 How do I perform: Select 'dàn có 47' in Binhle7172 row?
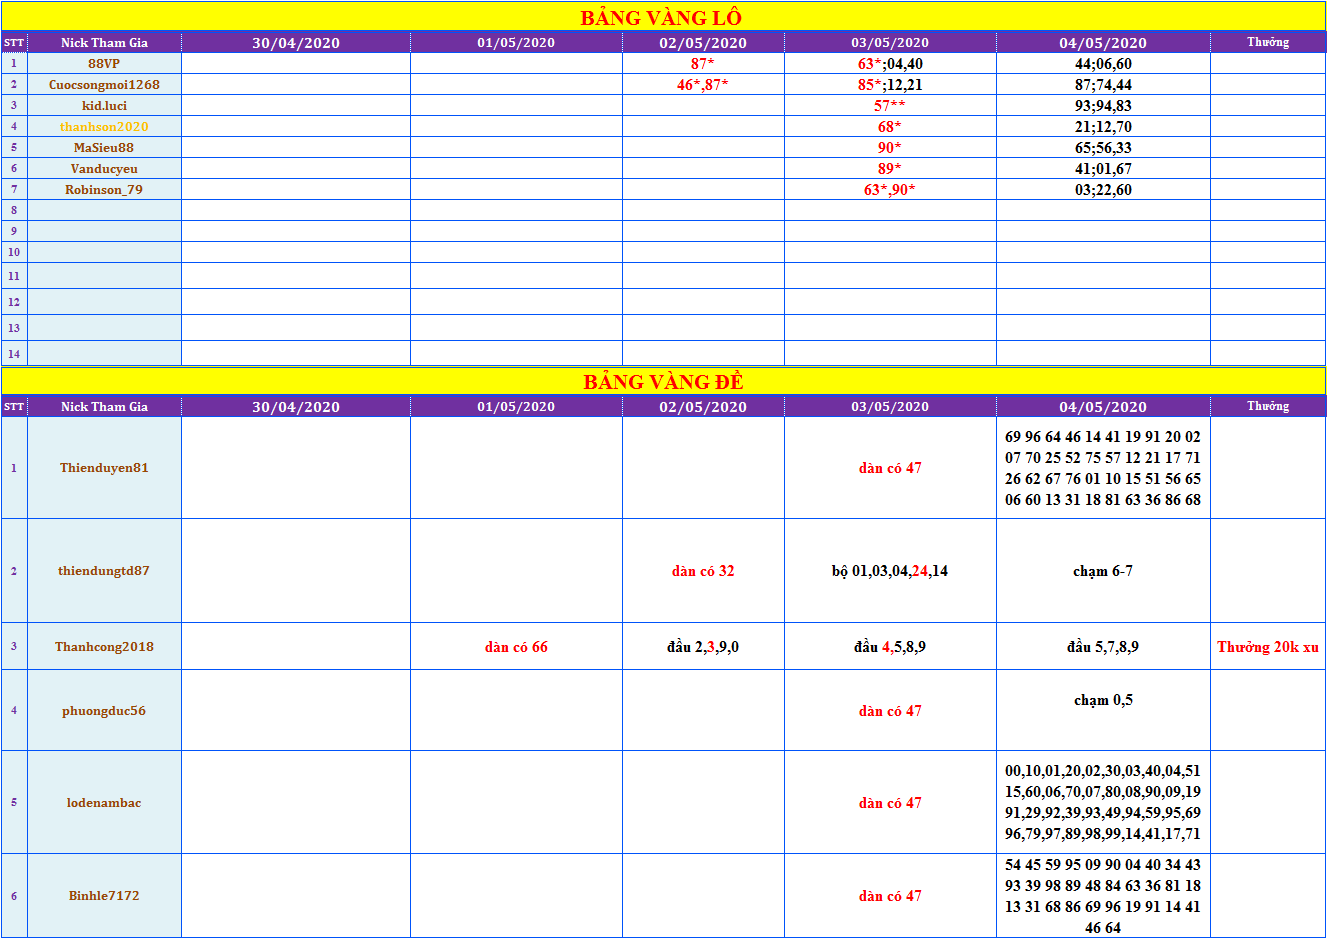890,895
